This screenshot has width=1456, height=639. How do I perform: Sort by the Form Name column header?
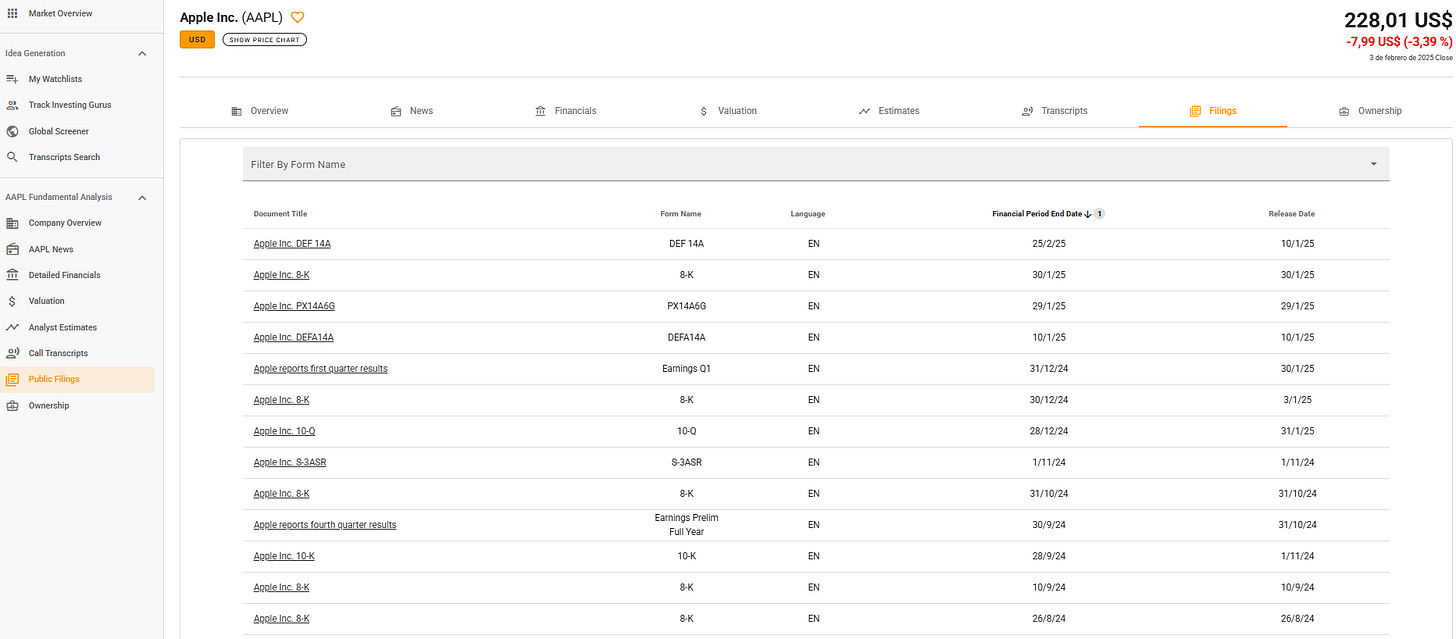681,214
